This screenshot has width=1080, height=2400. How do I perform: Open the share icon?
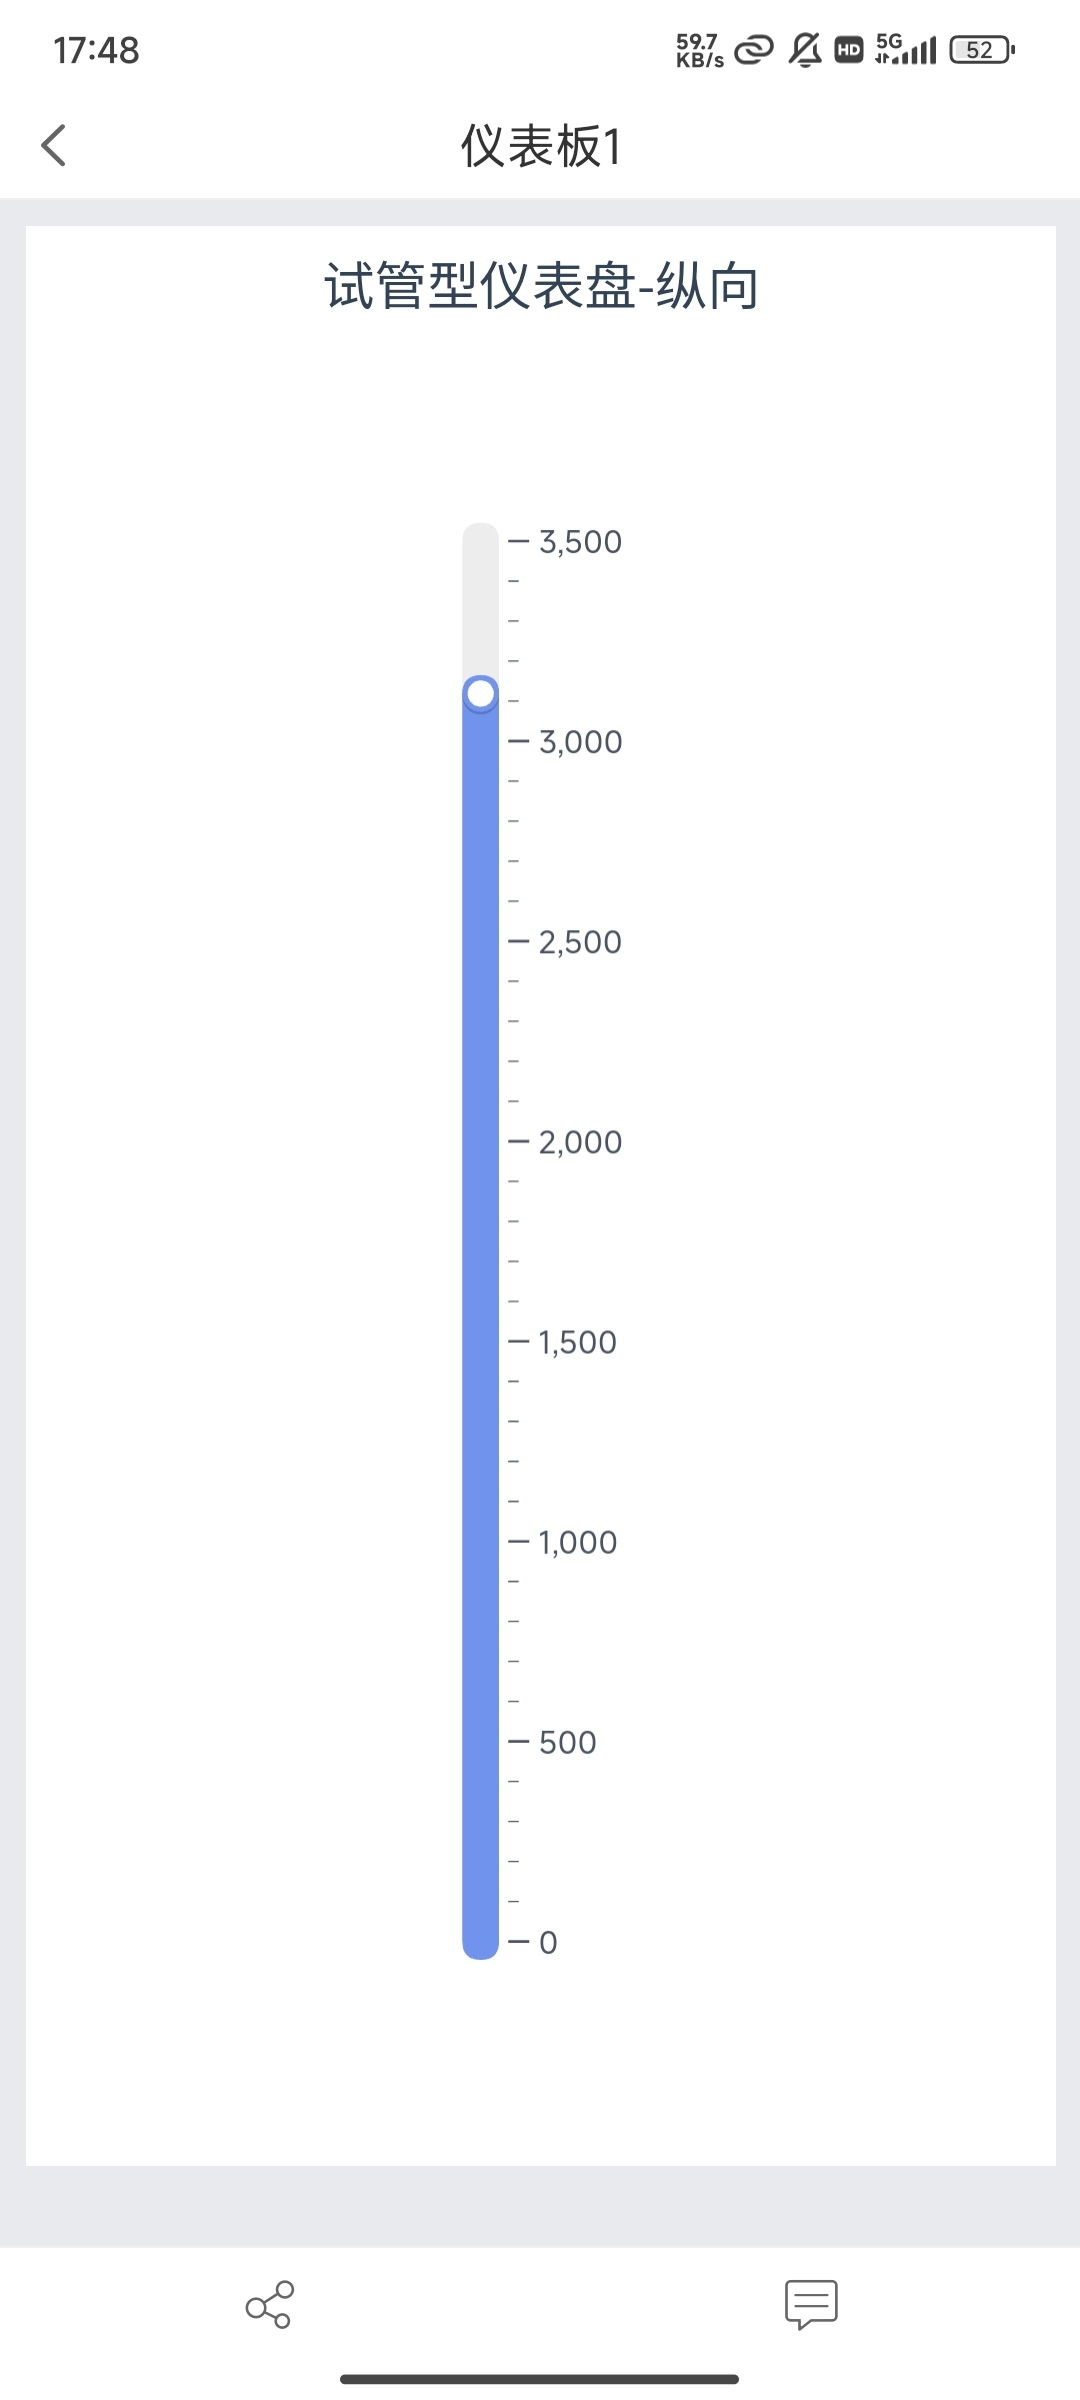pyautogui.click(x=270, y=2304)
